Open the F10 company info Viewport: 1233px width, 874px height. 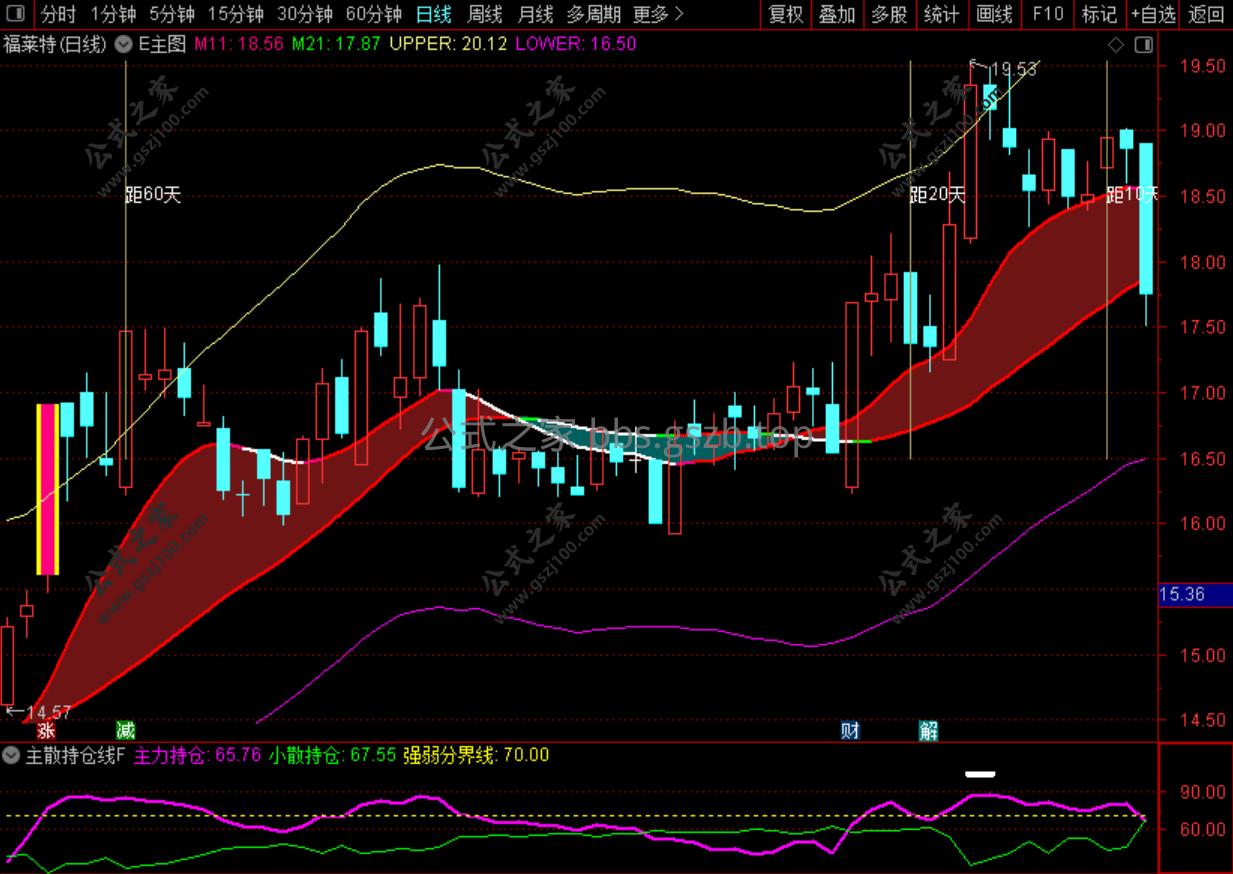(x=1047, y=14)
